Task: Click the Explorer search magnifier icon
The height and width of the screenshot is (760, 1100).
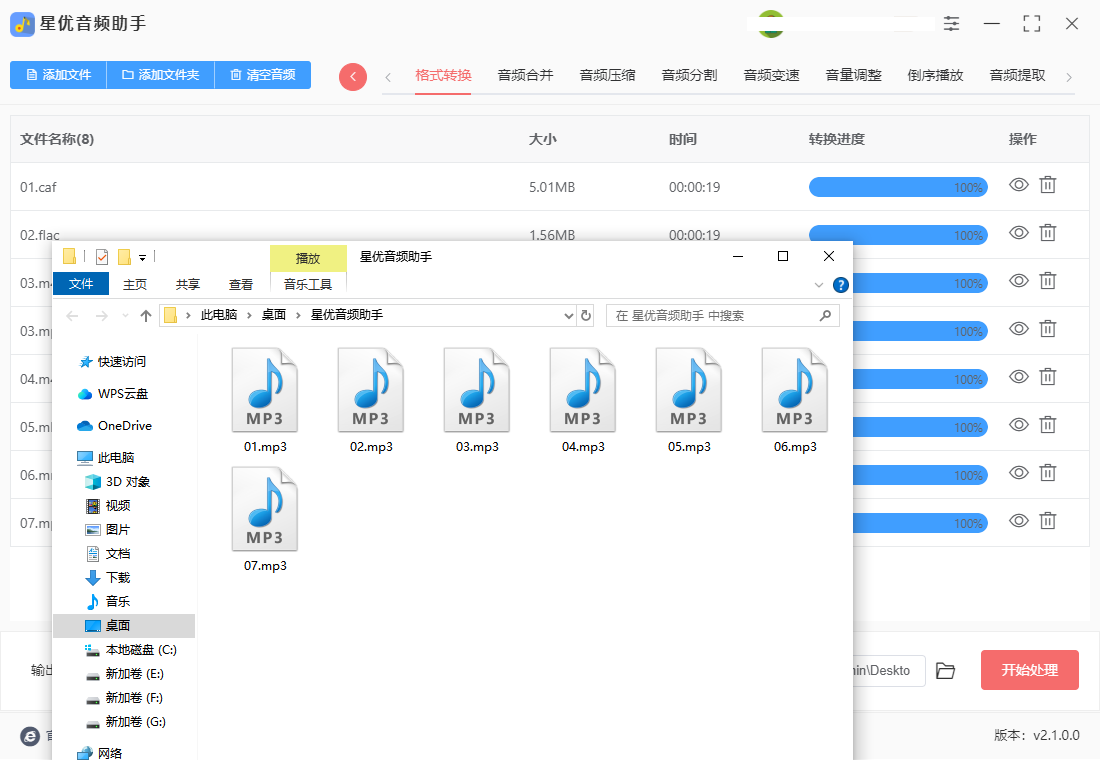Action: [825, 316]
